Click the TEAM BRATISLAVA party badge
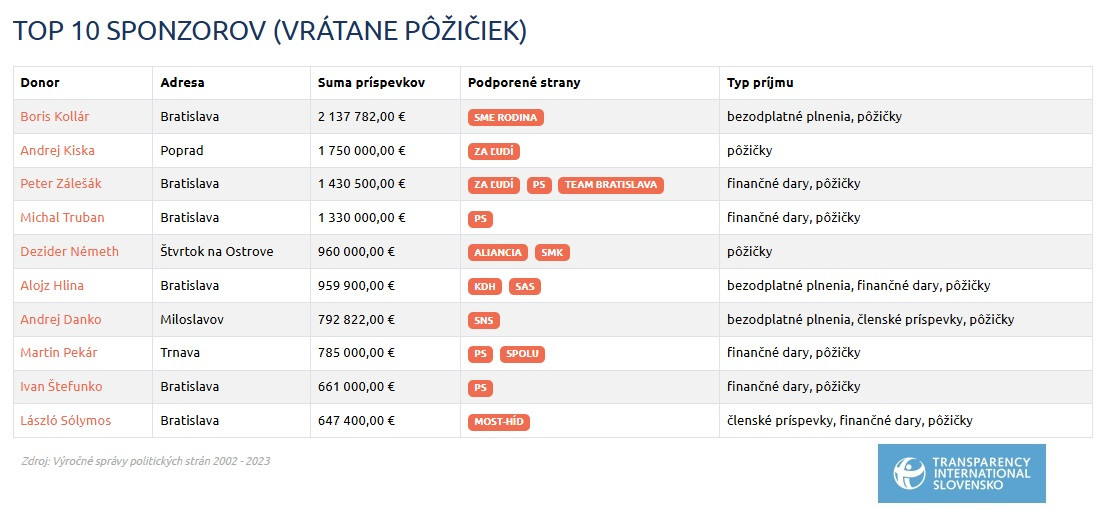1106x511 pixels. [611, 185]
